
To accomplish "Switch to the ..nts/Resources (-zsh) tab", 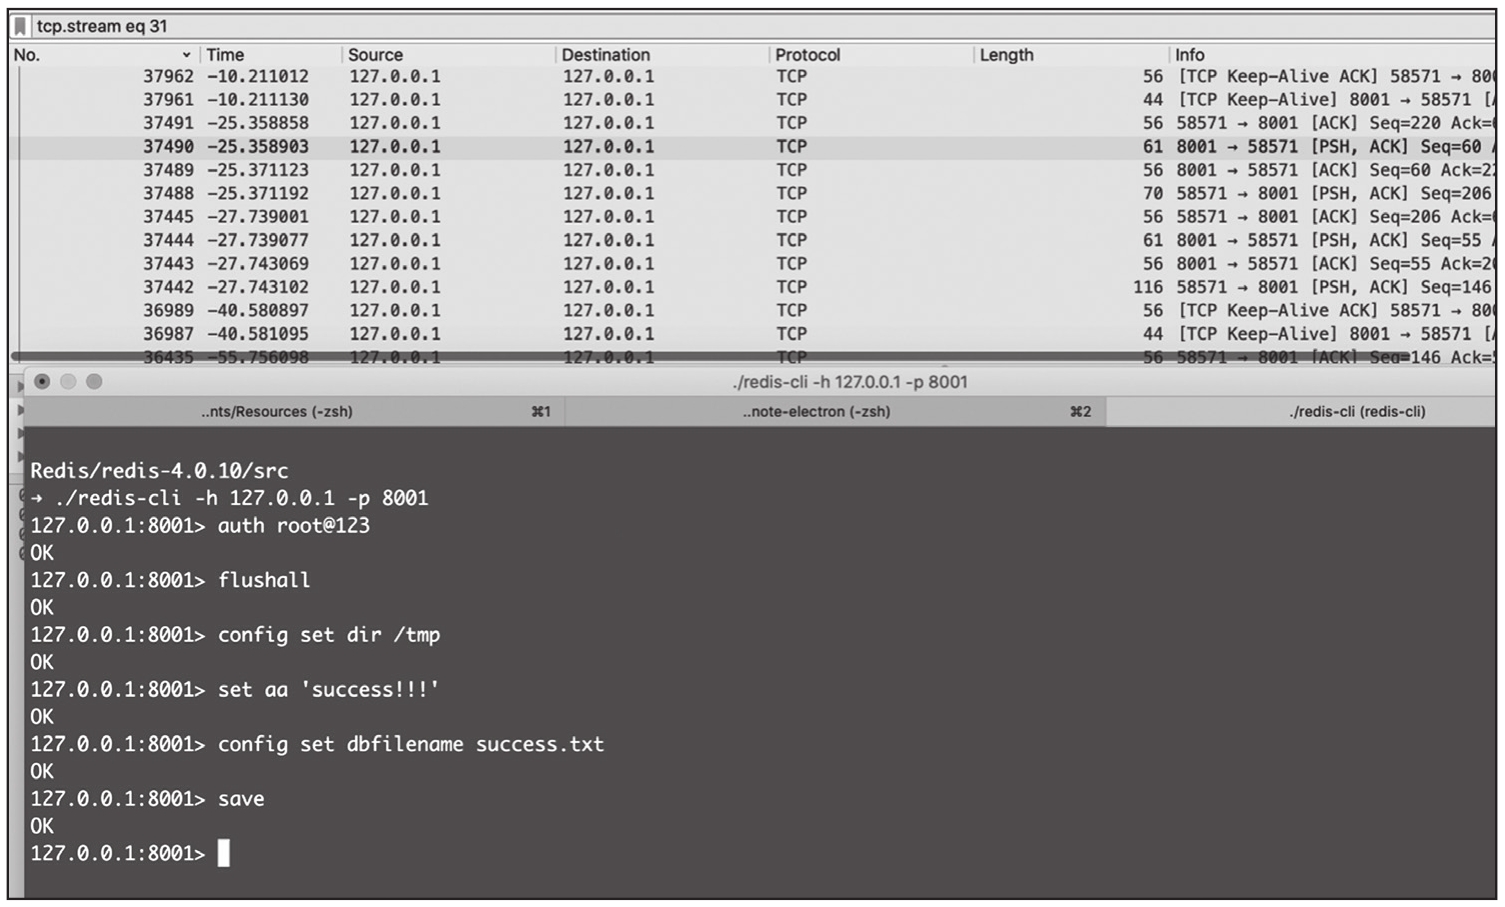I will (277, 411).
